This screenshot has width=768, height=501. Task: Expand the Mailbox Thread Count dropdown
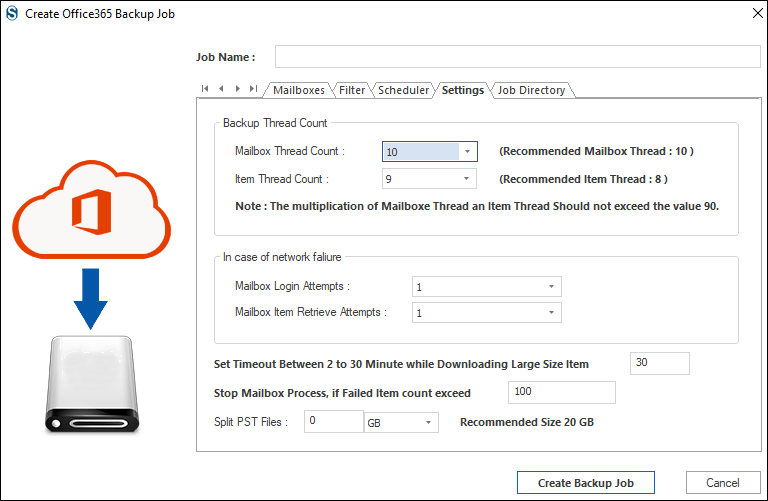(467, 151)
